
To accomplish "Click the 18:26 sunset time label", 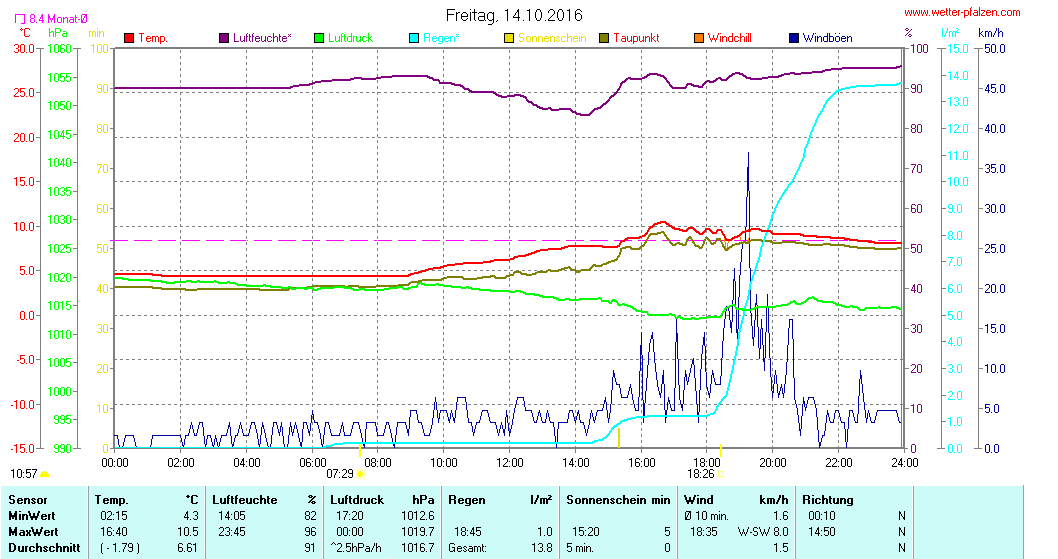I will pos(701,474).
